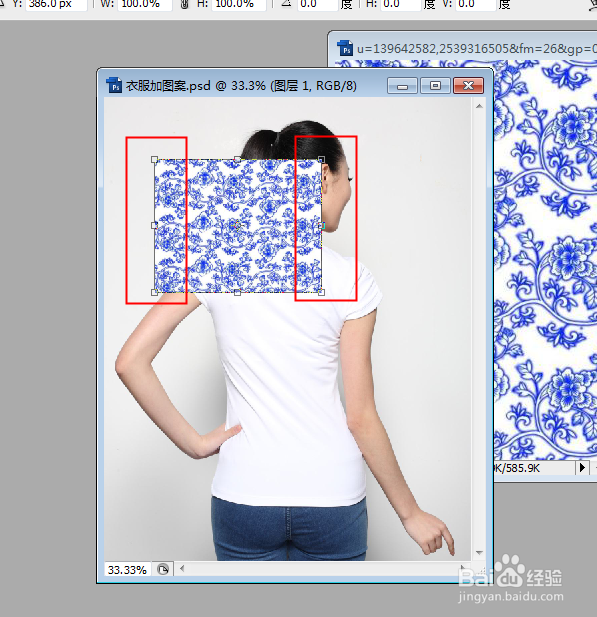
Task: Click the status bar icon beside the zoom field
Action: 163,569
